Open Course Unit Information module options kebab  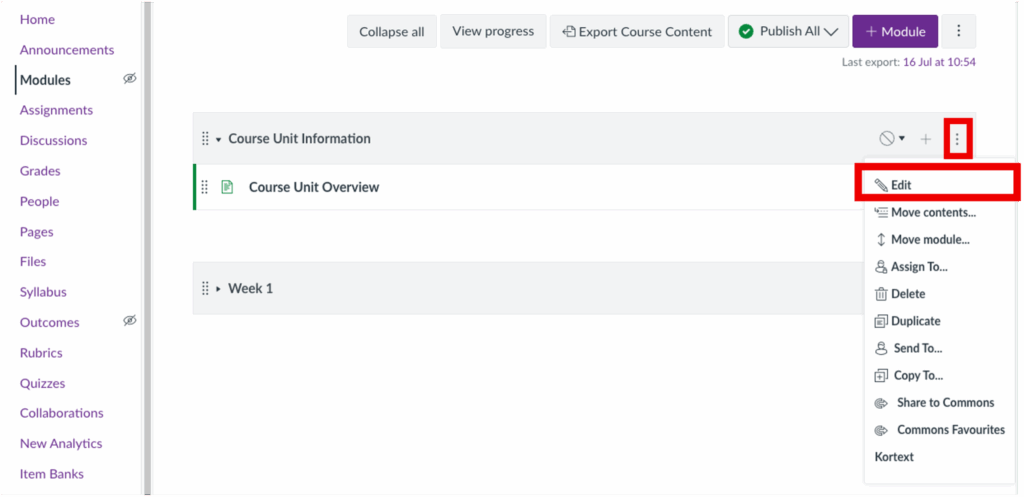tap(958, 138)
